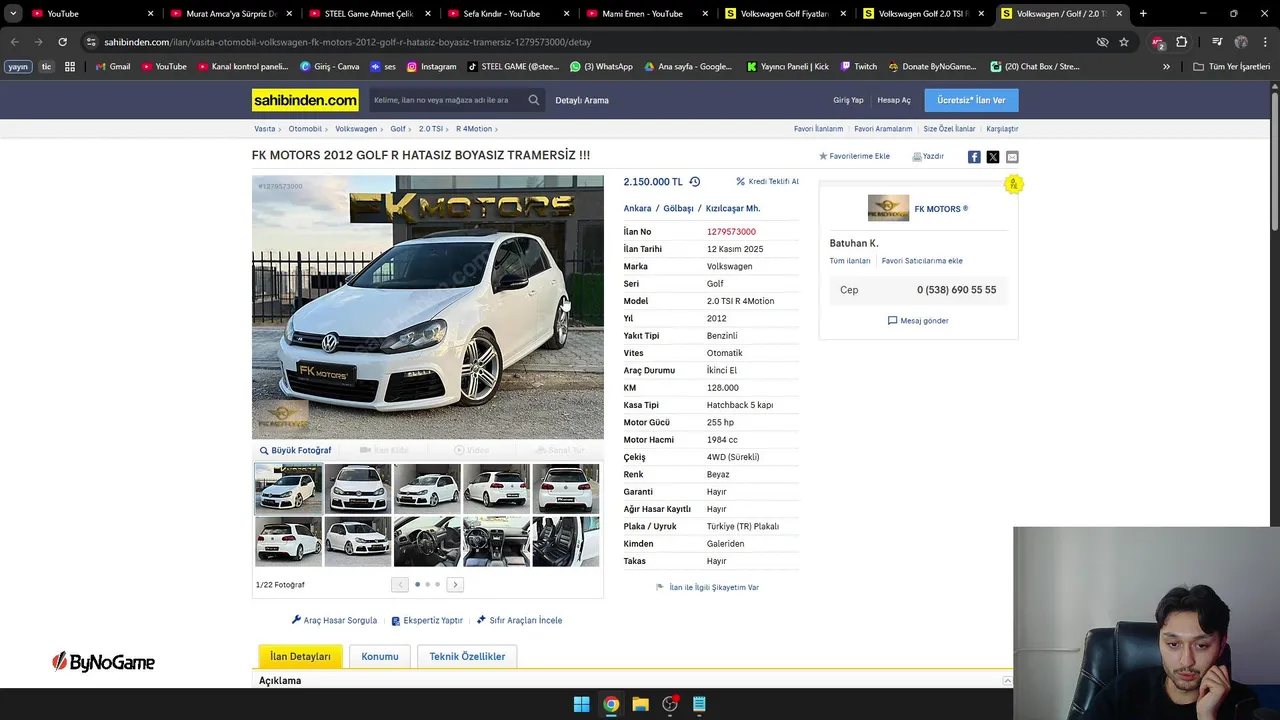1280x720 pixels.
Task: Open the Teknik Özellikler tab
Action: click(x=467, y=656)
